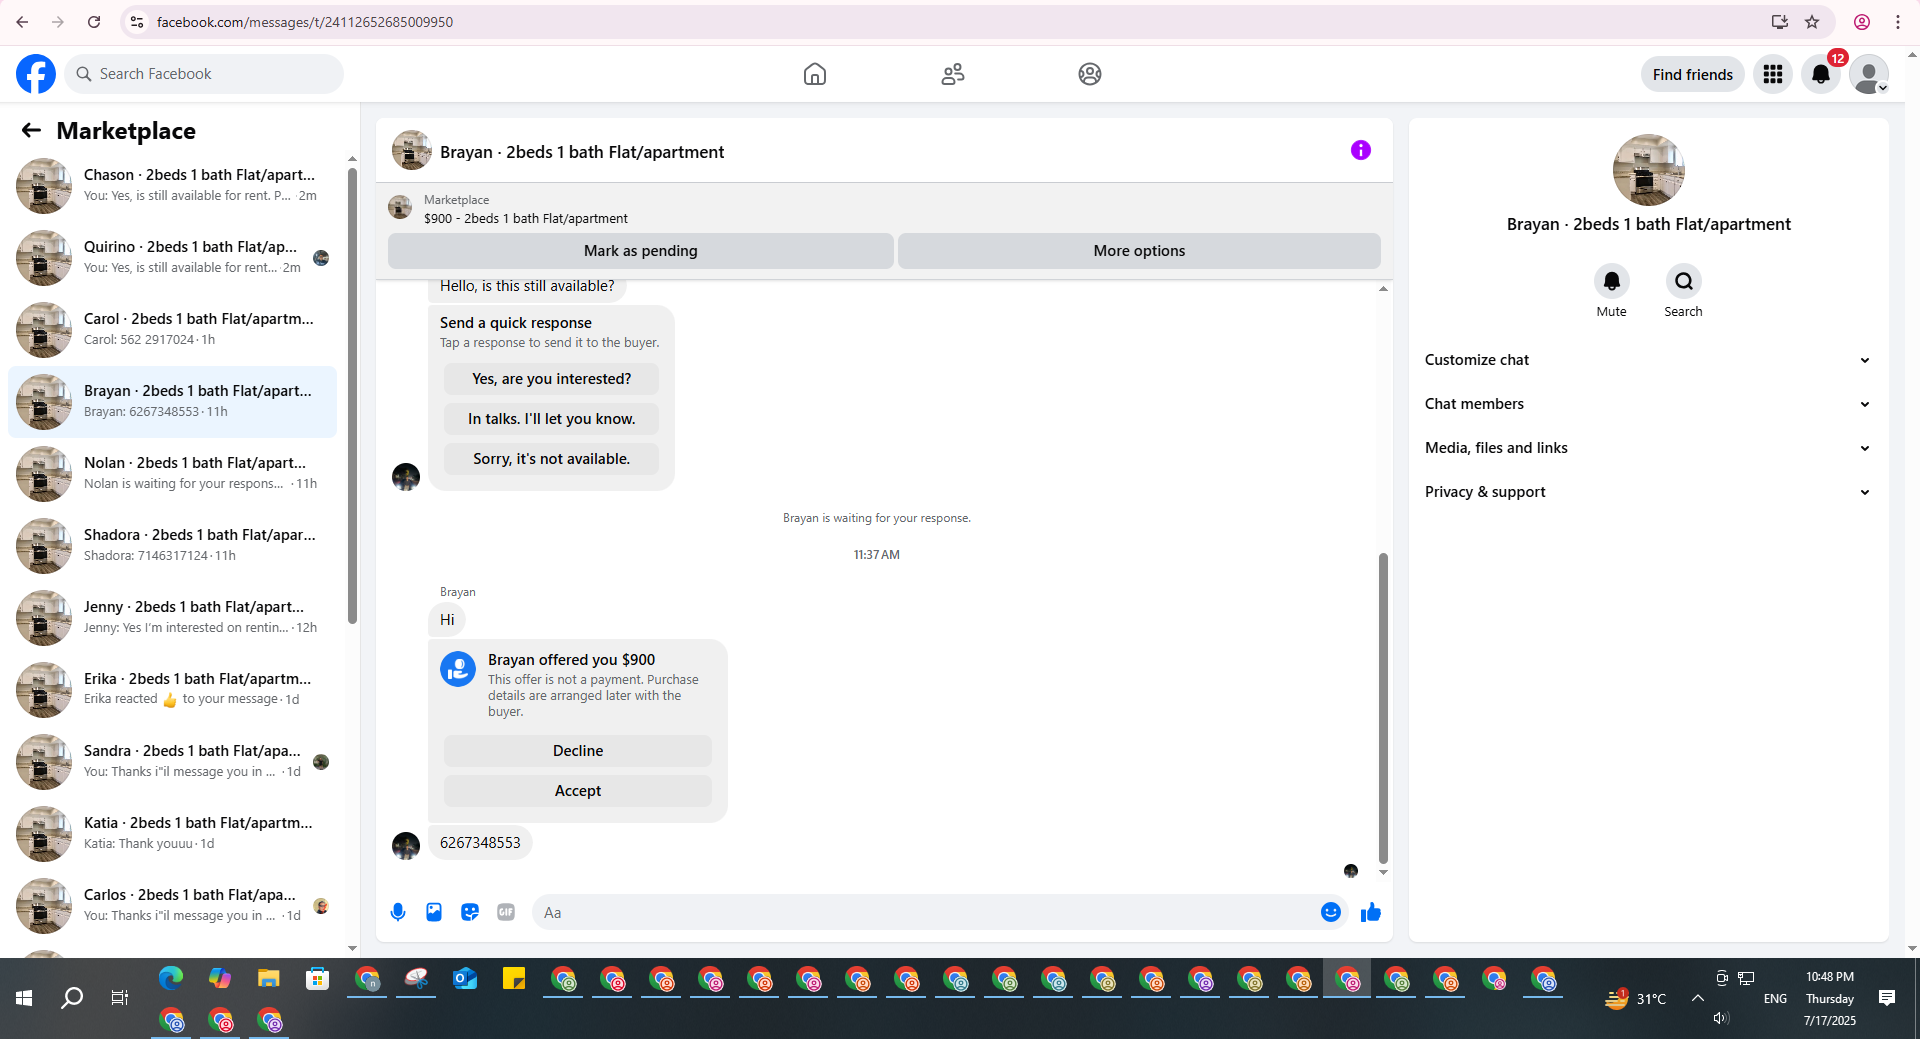Screen dimensions: 1920x1039
Task: Open the emoji picker in message box
Action: coord(1330,912)
